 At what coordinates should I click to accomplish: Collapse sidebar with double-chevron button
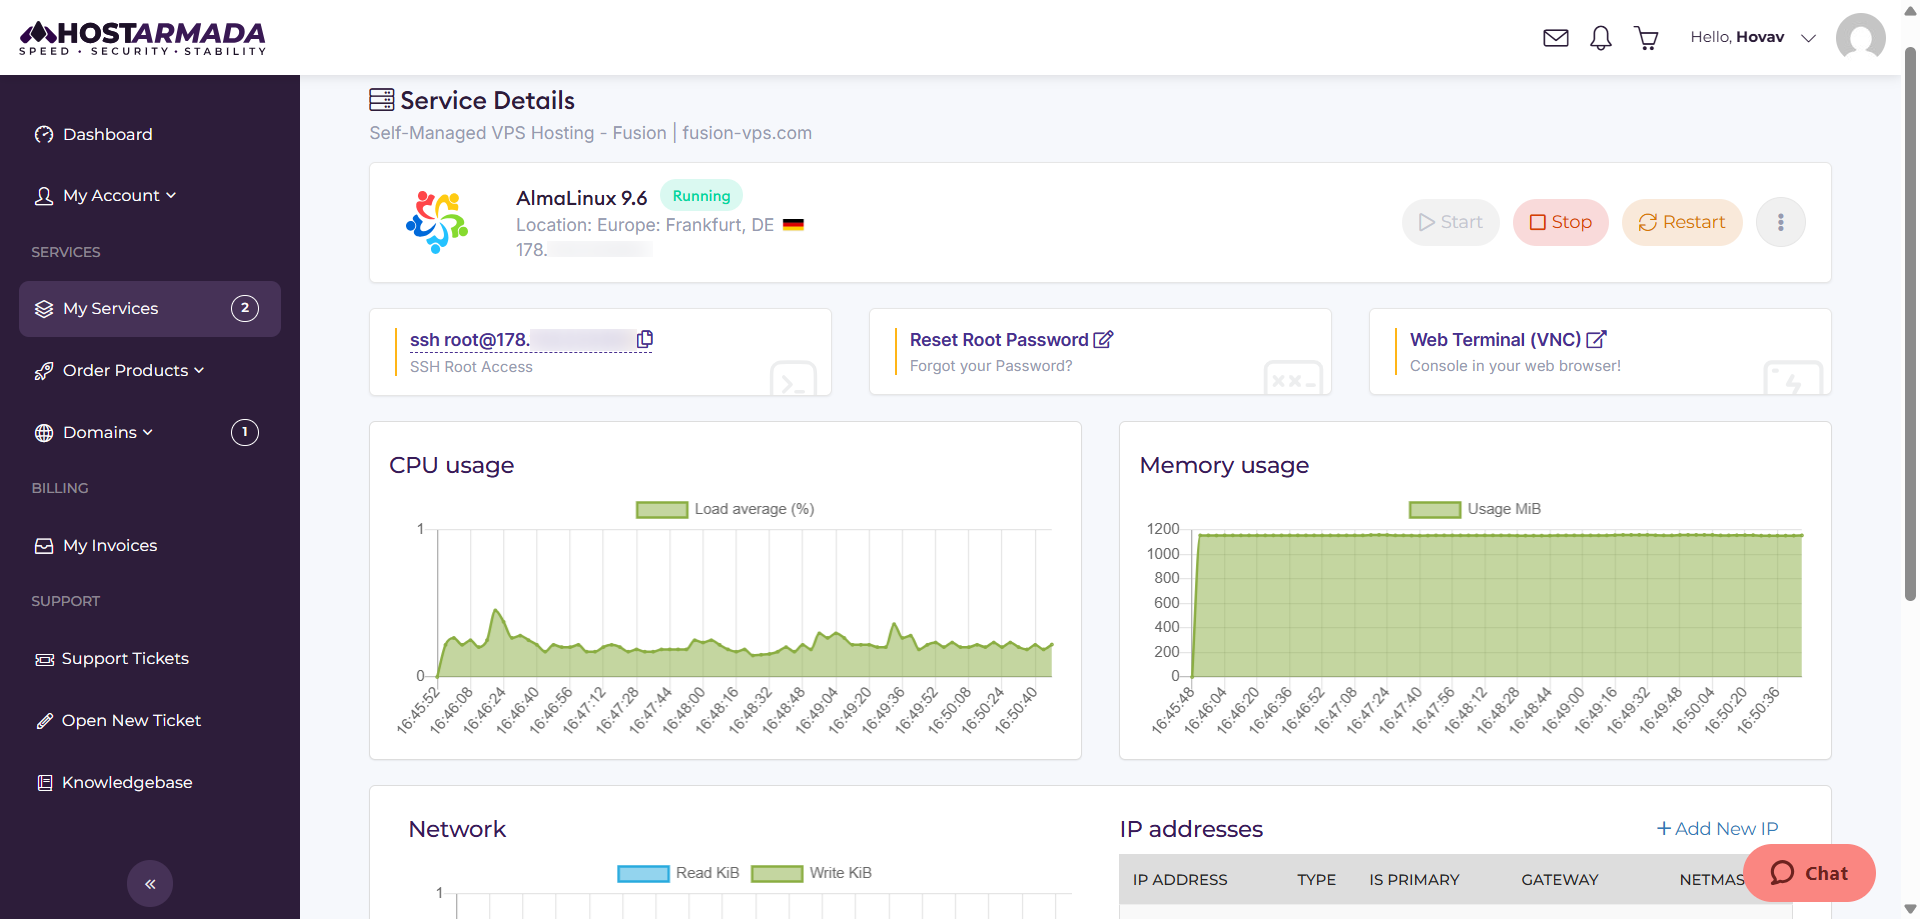[150, 884]
